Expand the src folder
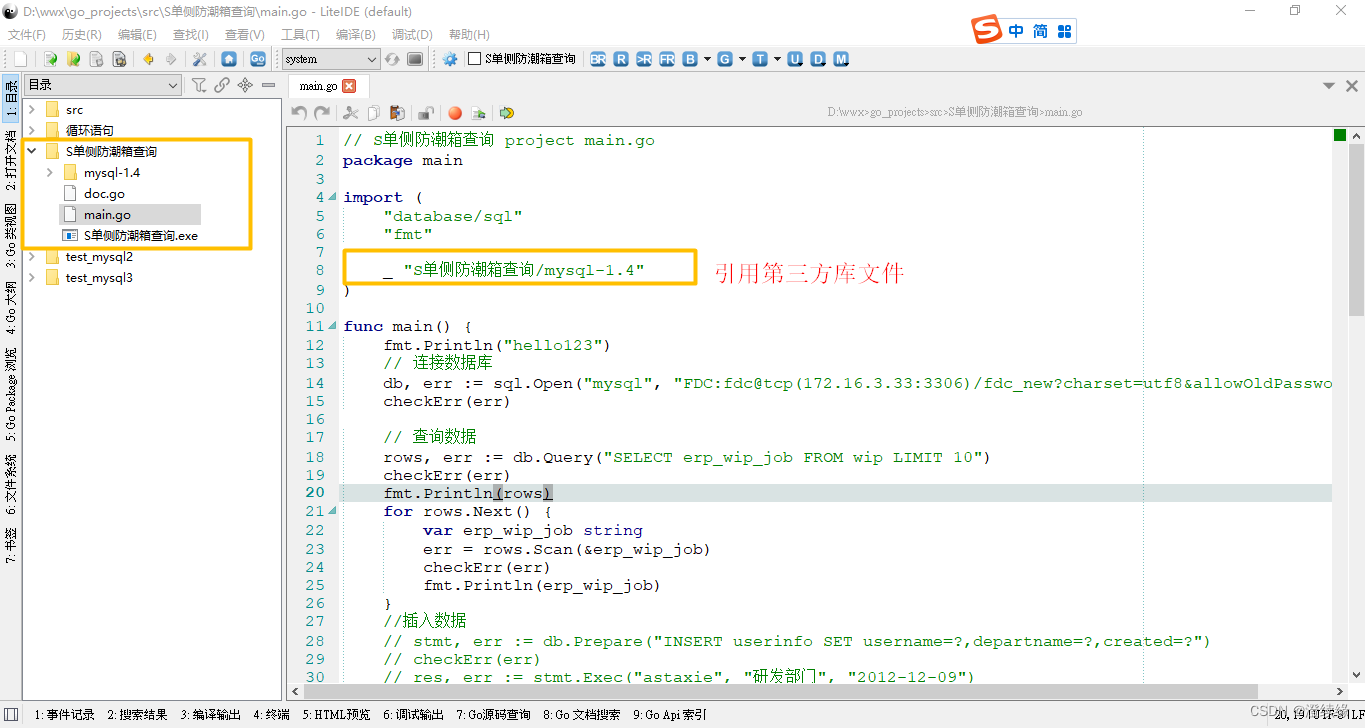The height and width of the screenshot is (728, 1365). pyautogui.click(x=31, y=110)
